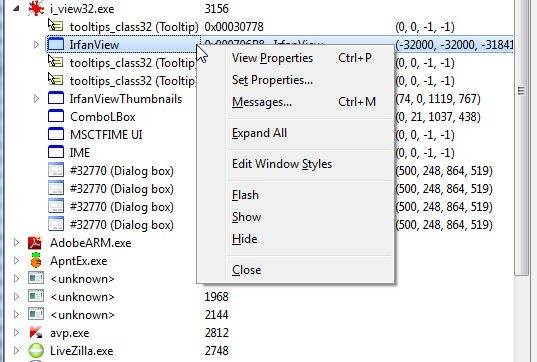Expand the AdobeARM.exe process node
Screen dimensions: 537x362
click(x=16, y=243)
